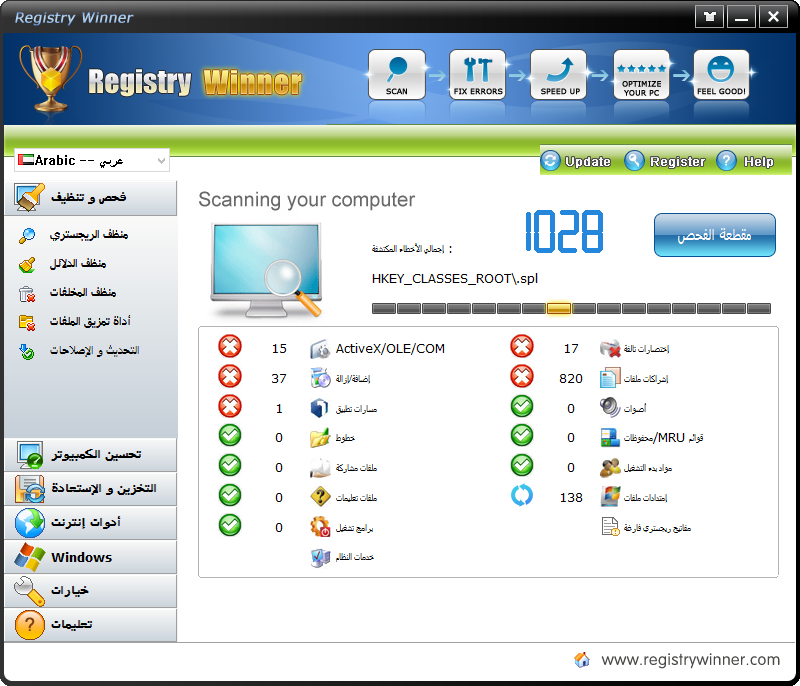Click the file associations document icon

[610, 378]
